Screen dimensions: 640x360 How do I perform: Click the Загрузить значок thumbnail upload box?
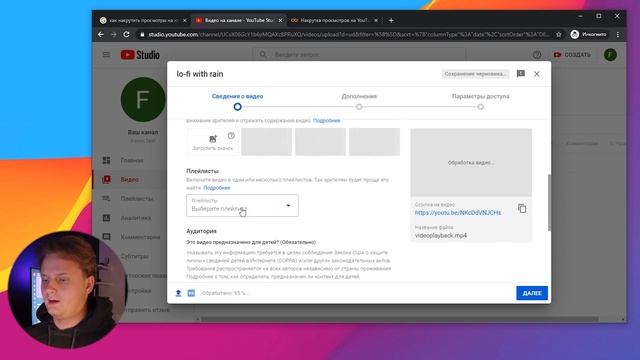213,142
